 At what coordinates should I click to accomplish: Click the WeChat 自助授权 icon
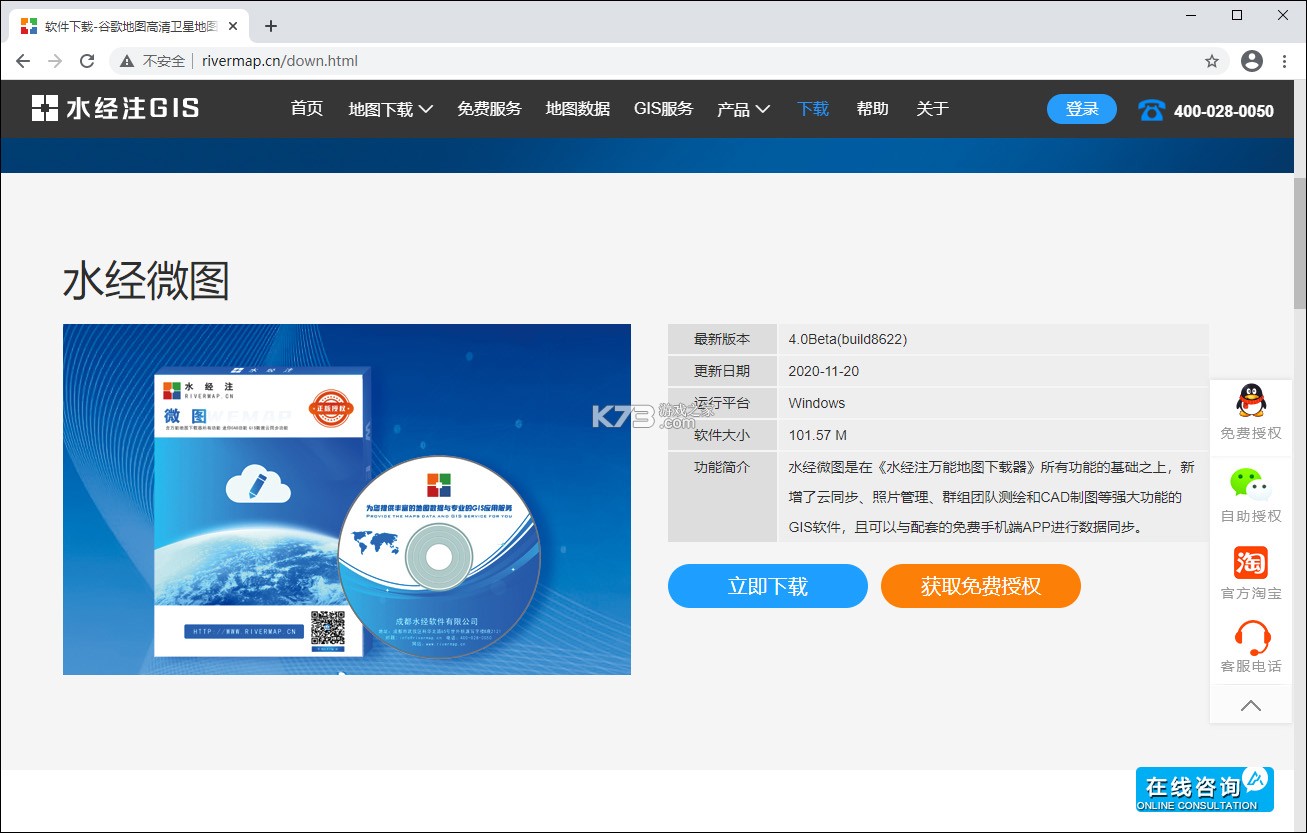[1251, 484]
